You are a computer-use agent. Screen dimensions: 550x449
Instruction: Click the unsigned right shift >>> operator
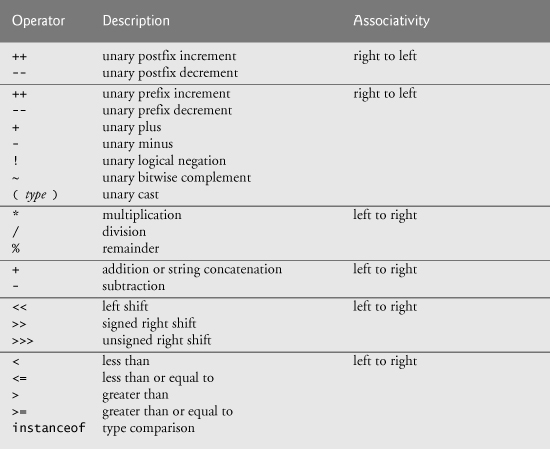tap(22, 341)
